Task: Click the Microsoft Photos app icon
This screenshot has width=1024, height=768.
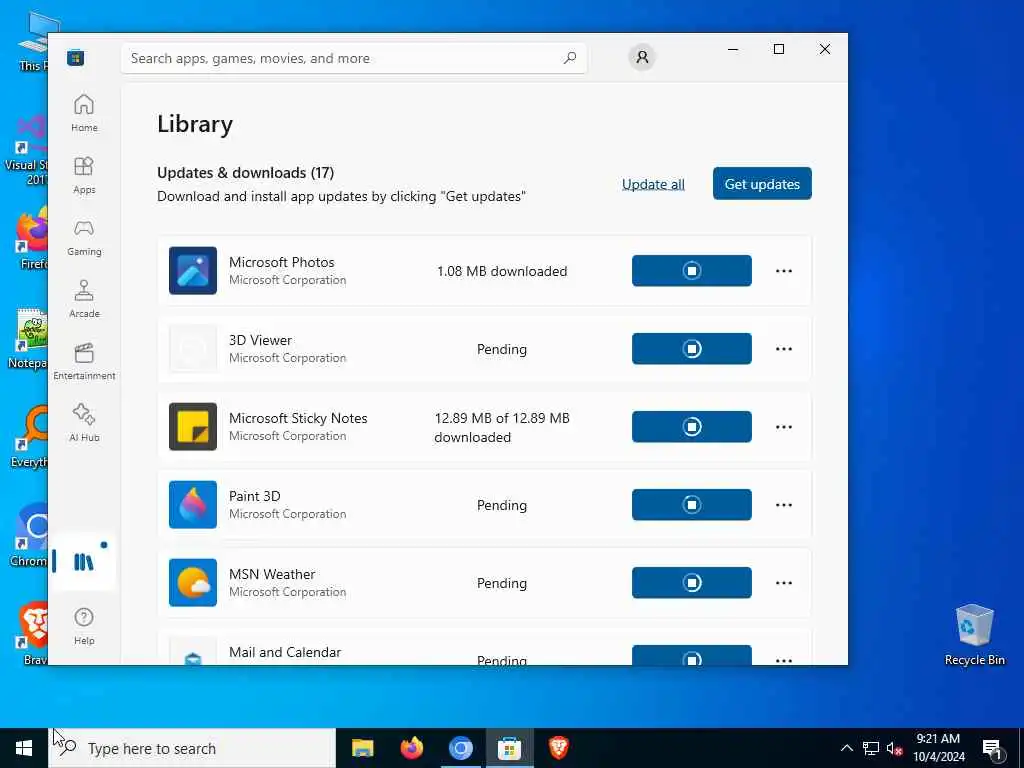Action: tap(193, 270)
